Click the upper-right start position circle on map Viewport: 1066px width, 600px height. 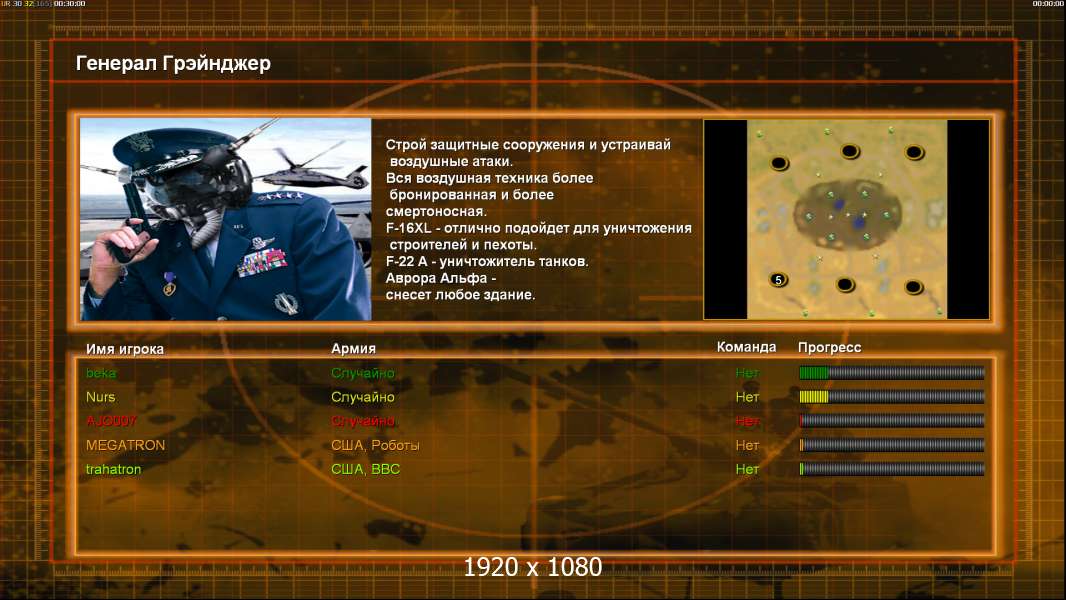(x=914, y=152)
